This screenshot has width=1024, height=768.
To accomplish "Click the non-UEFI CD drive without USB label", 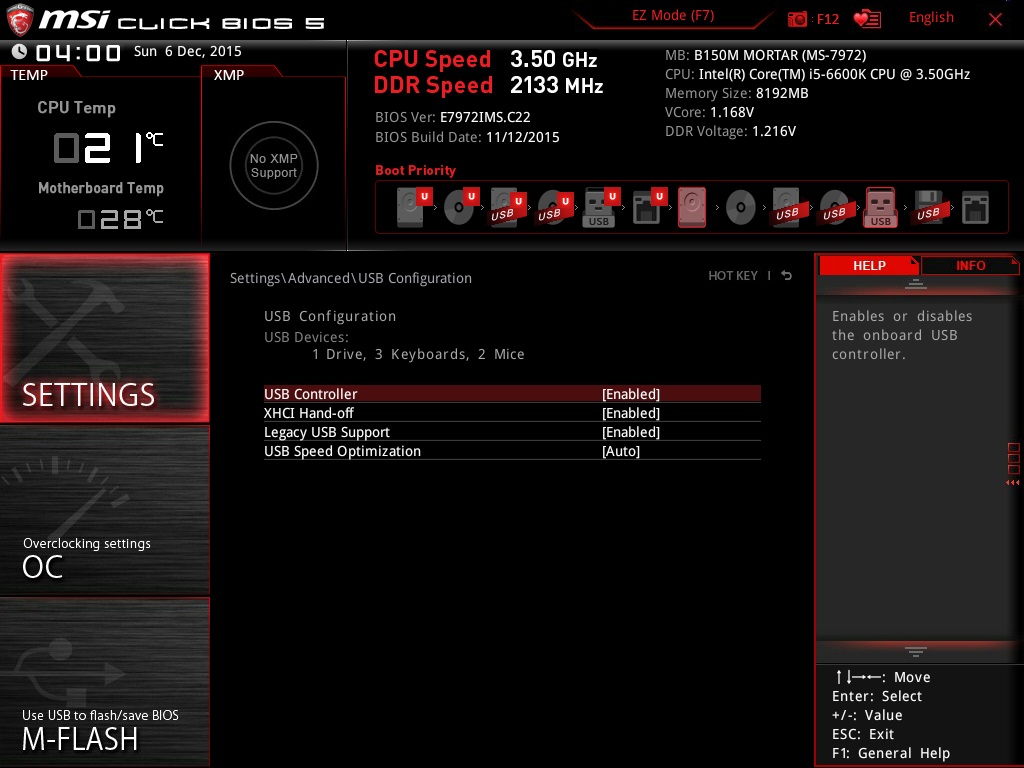I will tap(740, 208).
